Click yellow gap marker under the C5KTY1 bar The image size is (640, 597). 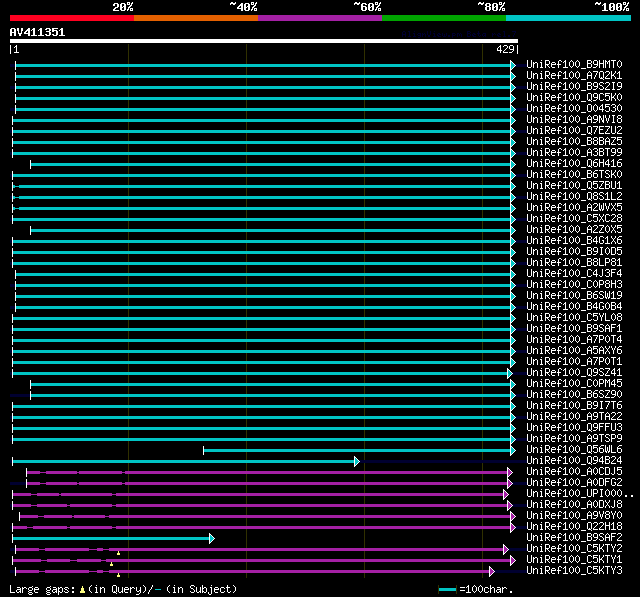point(111,564)
